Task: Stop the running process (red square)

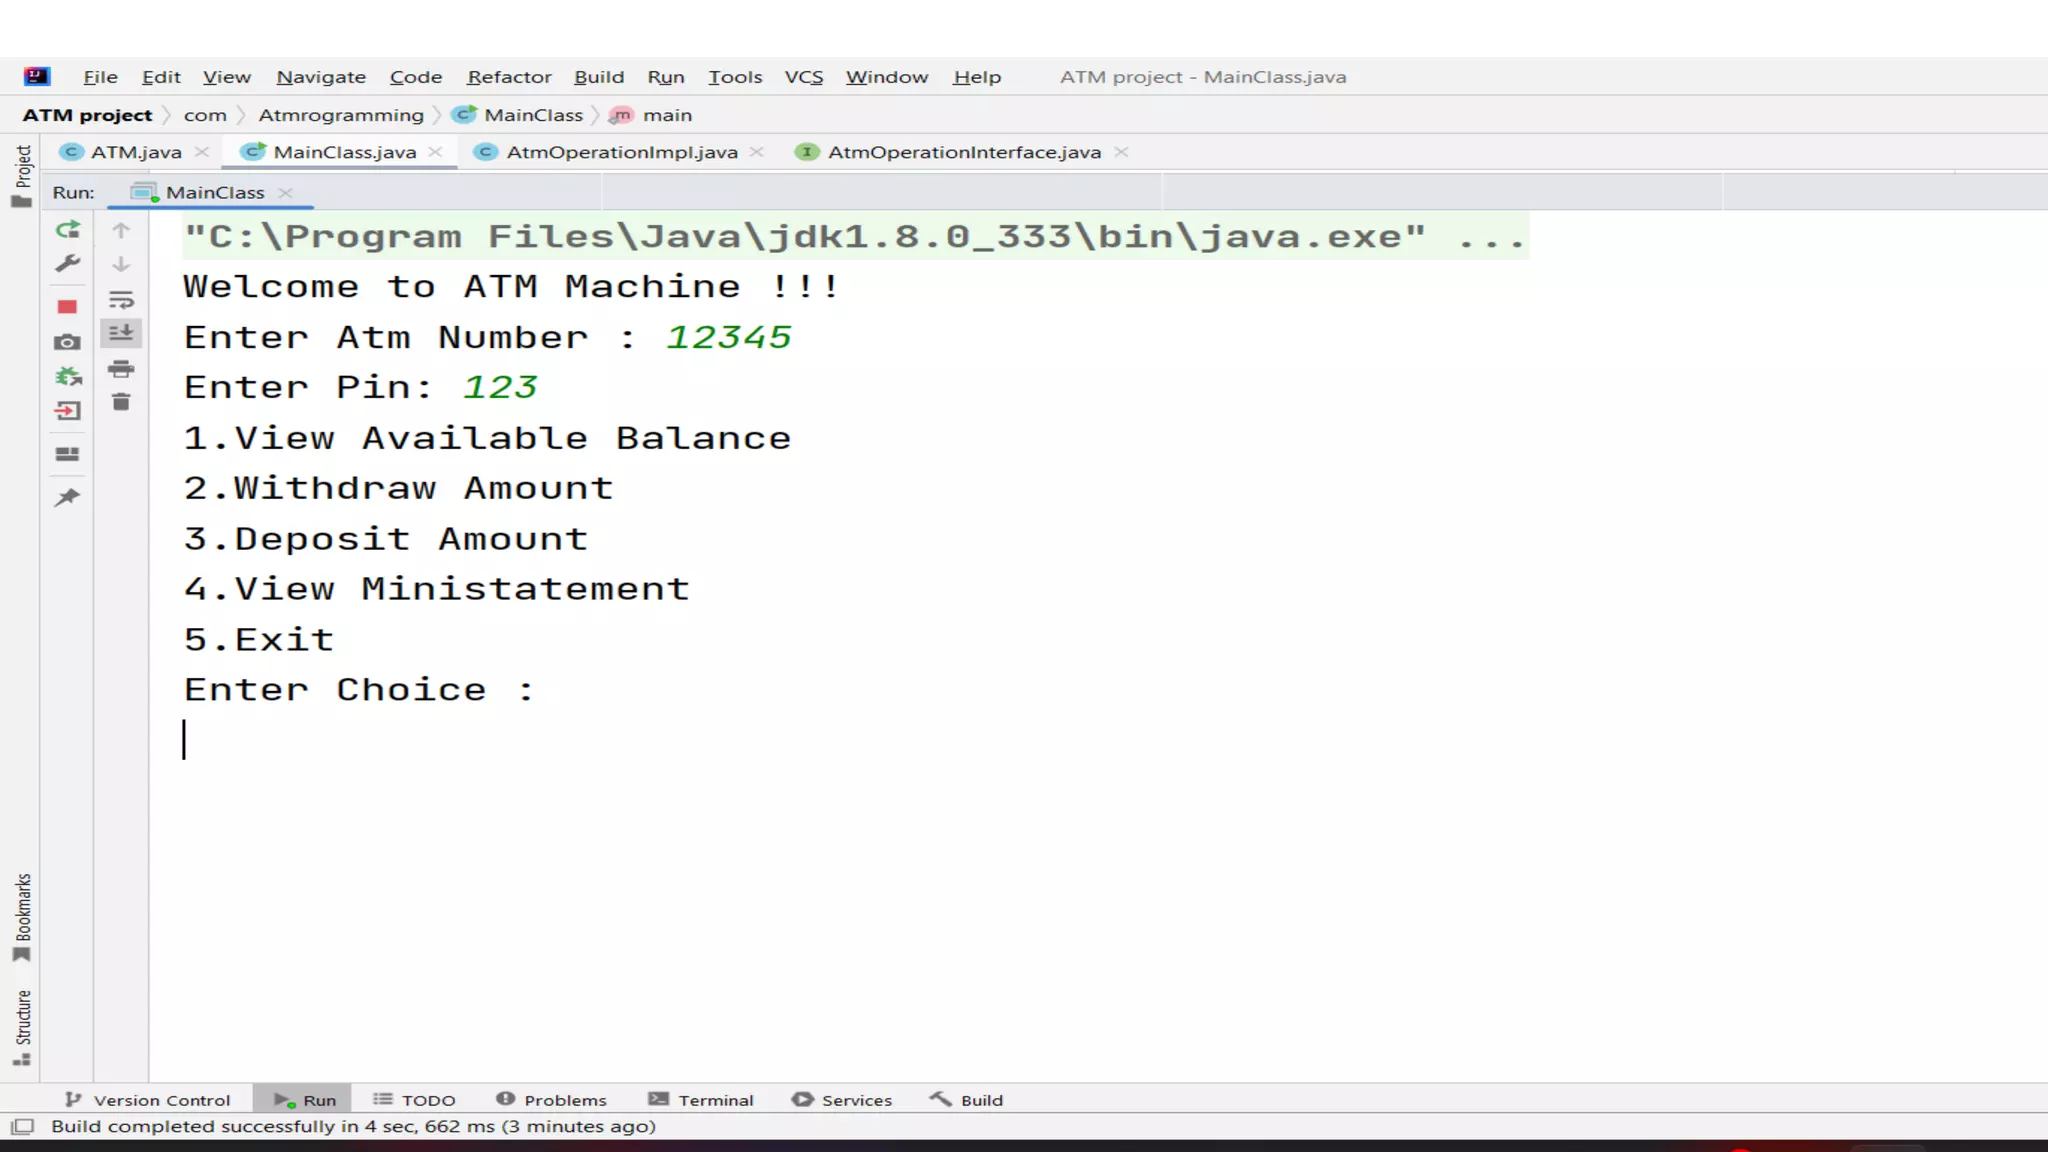Action: coord(67,307)
